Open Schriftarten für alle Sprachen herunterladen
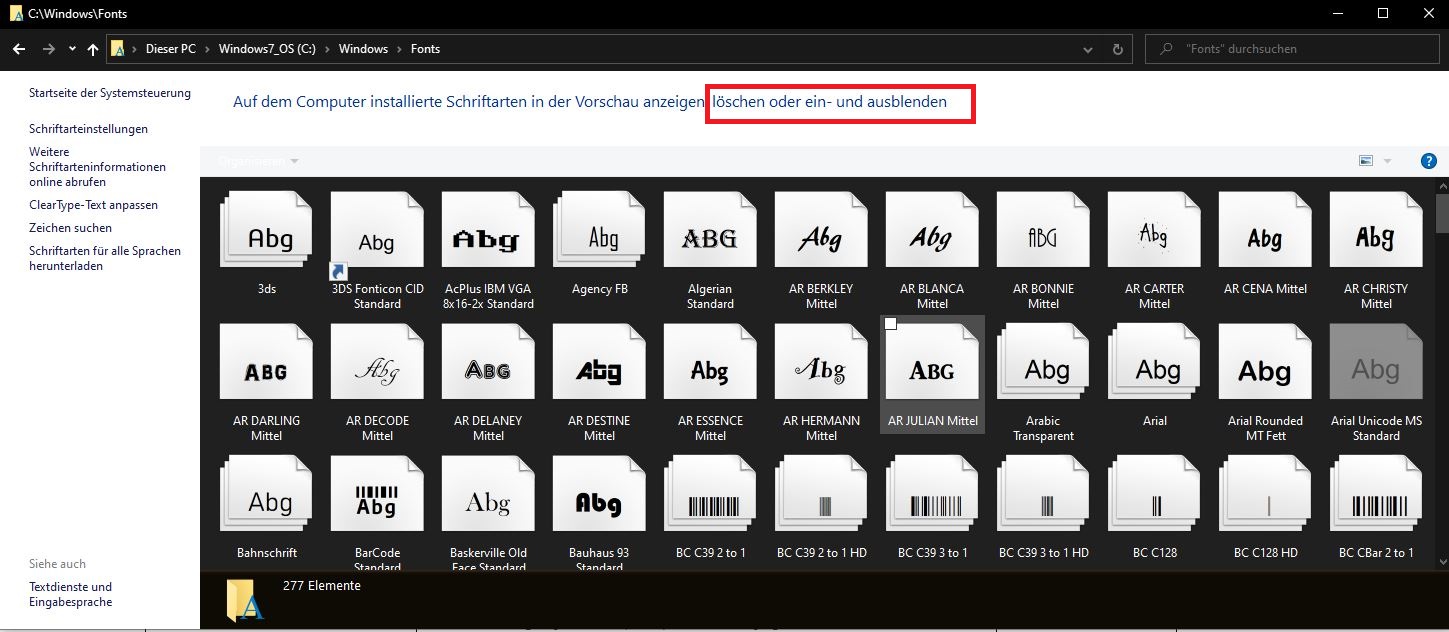Screen dimensions: 1449x632 pyautogui.click(x=105, y=258)
